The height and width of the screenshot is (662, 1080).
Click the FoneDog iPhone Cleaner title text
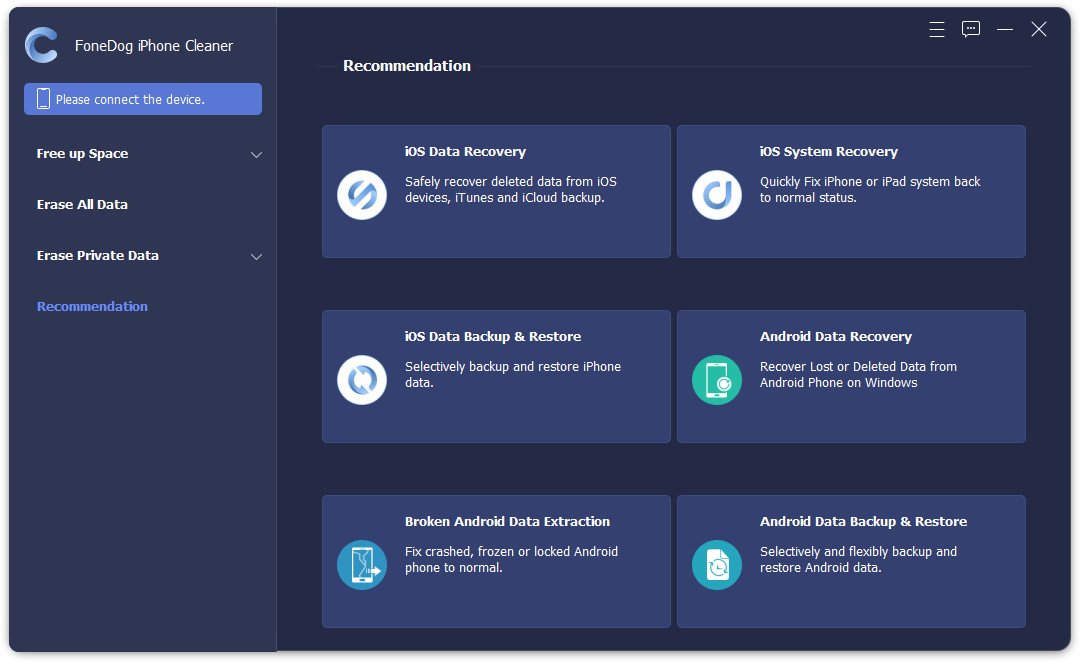click(x=154, y=45)
